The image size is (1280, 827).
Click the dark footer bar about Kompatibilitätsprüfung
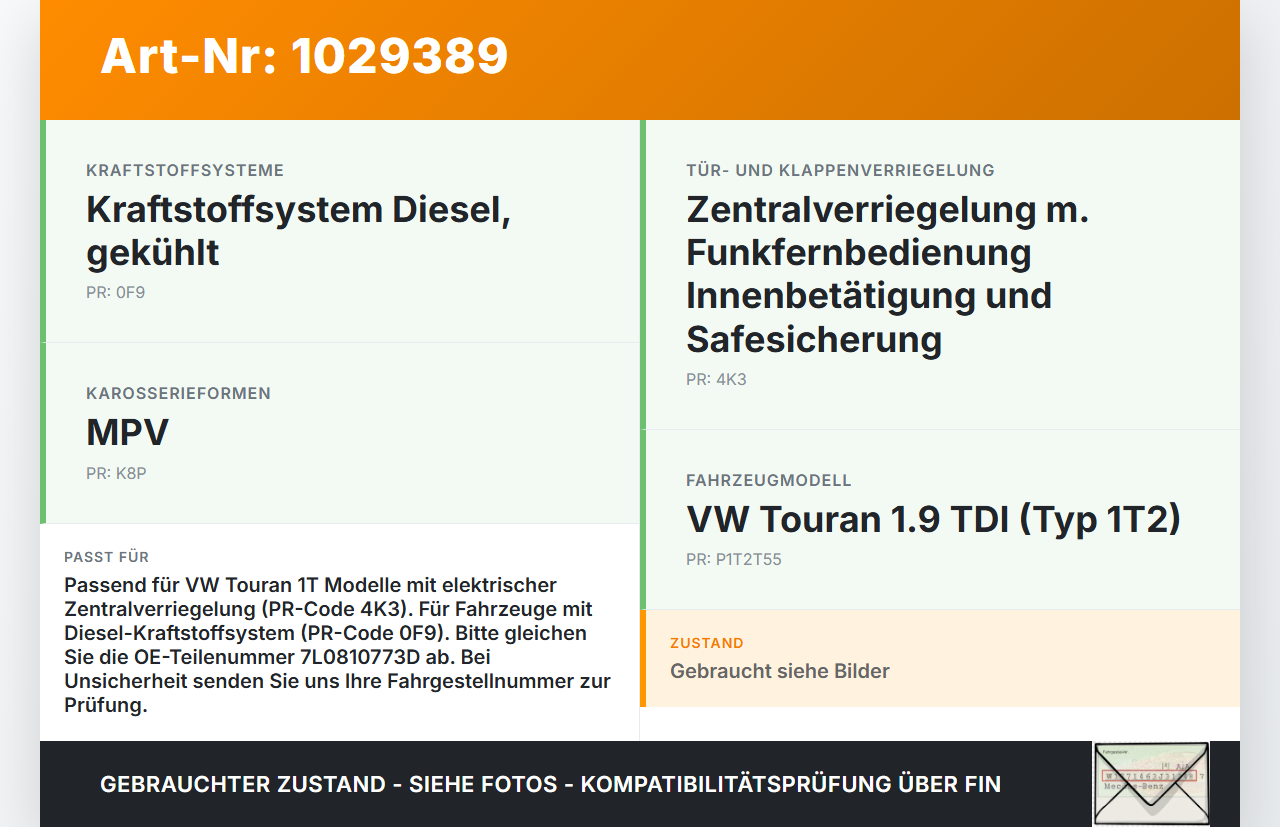pyautogui.click(x=550, y=784)
